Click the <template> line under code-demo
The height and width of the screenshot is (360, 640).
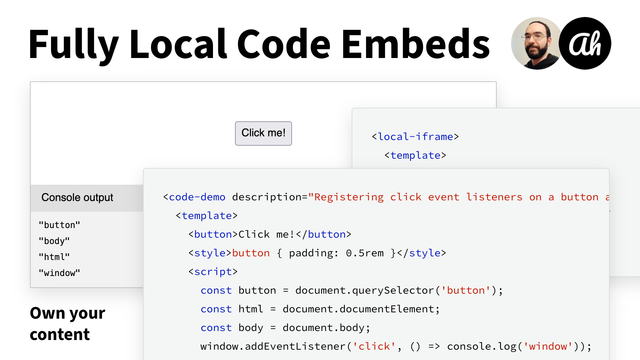pos(207,216)
